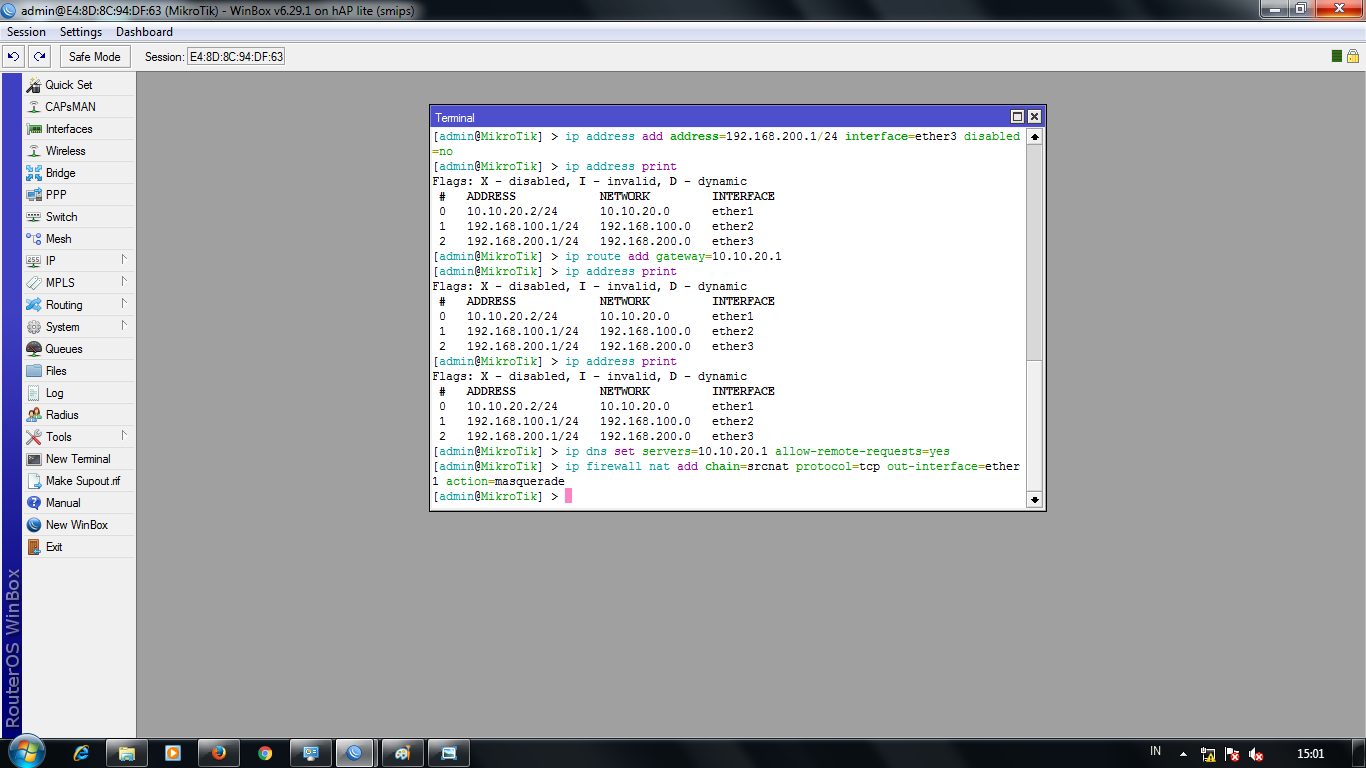Open the Radius menu icon
Viewport: 1366px width, 768px height.
tap(34, 415)
